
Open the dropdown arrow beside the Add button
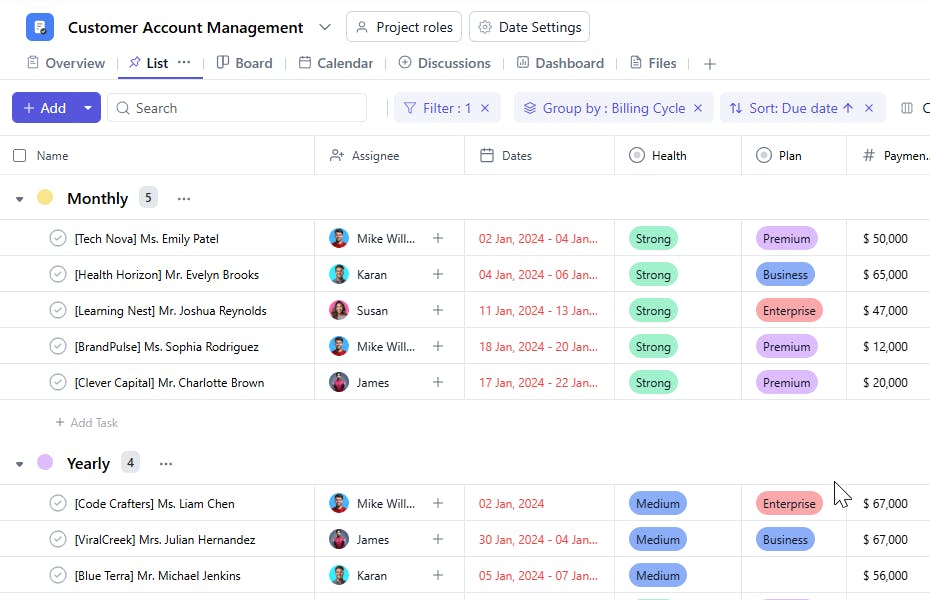88,108
